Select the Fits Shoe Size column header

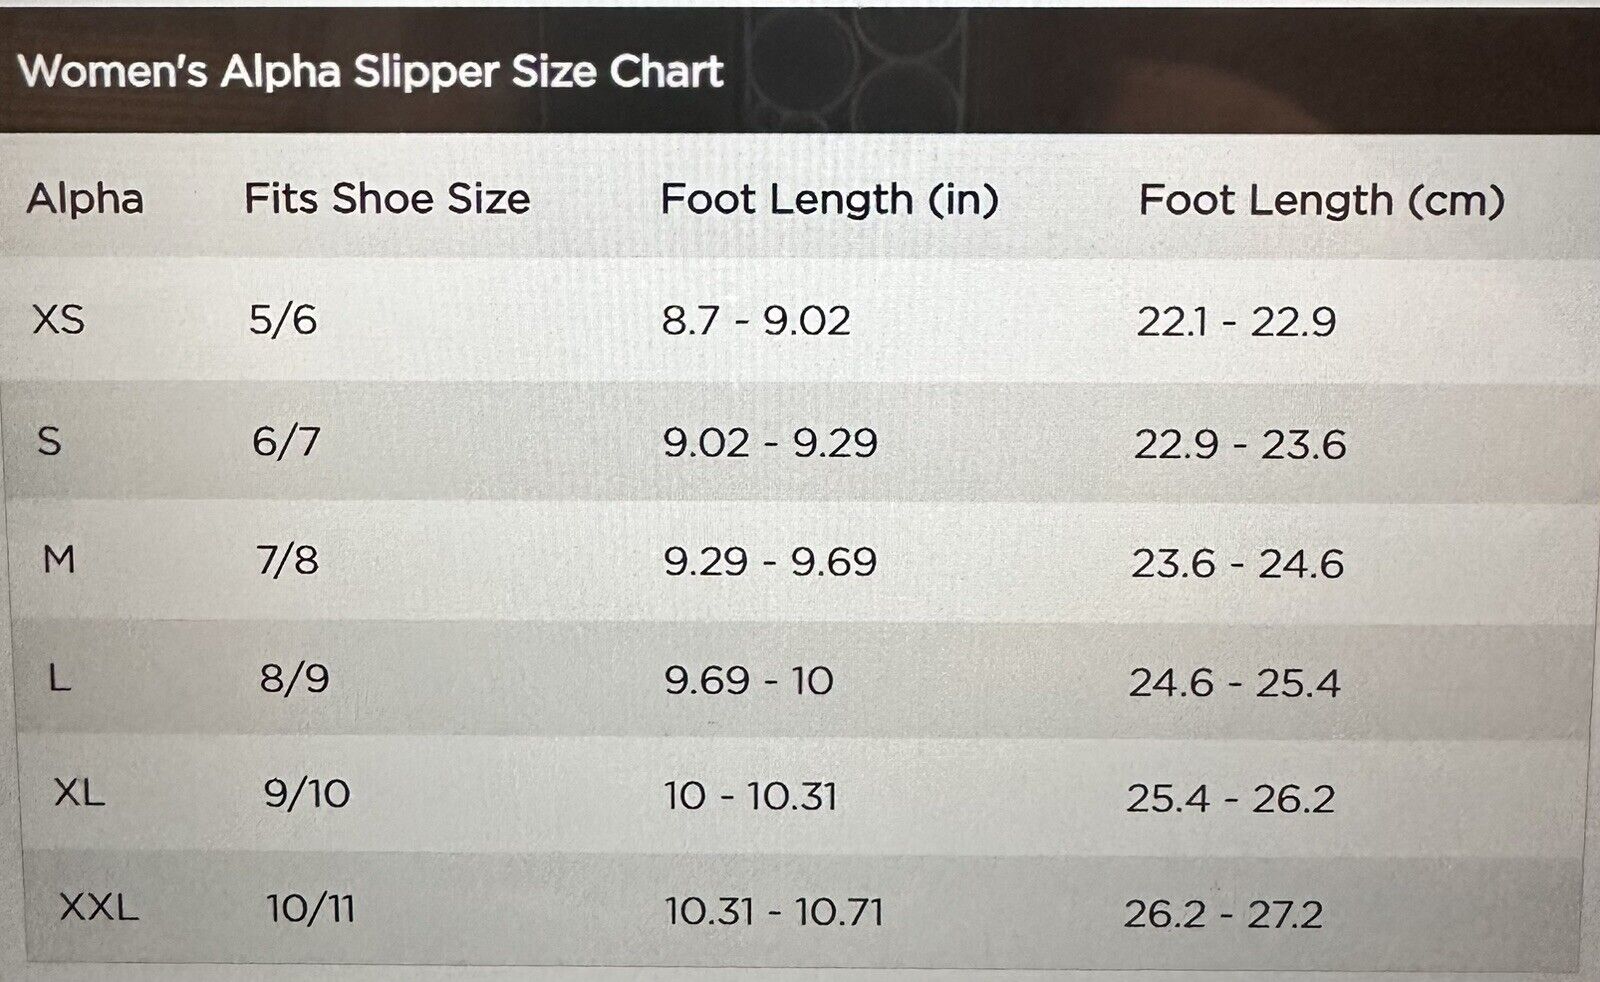(388, 199)
